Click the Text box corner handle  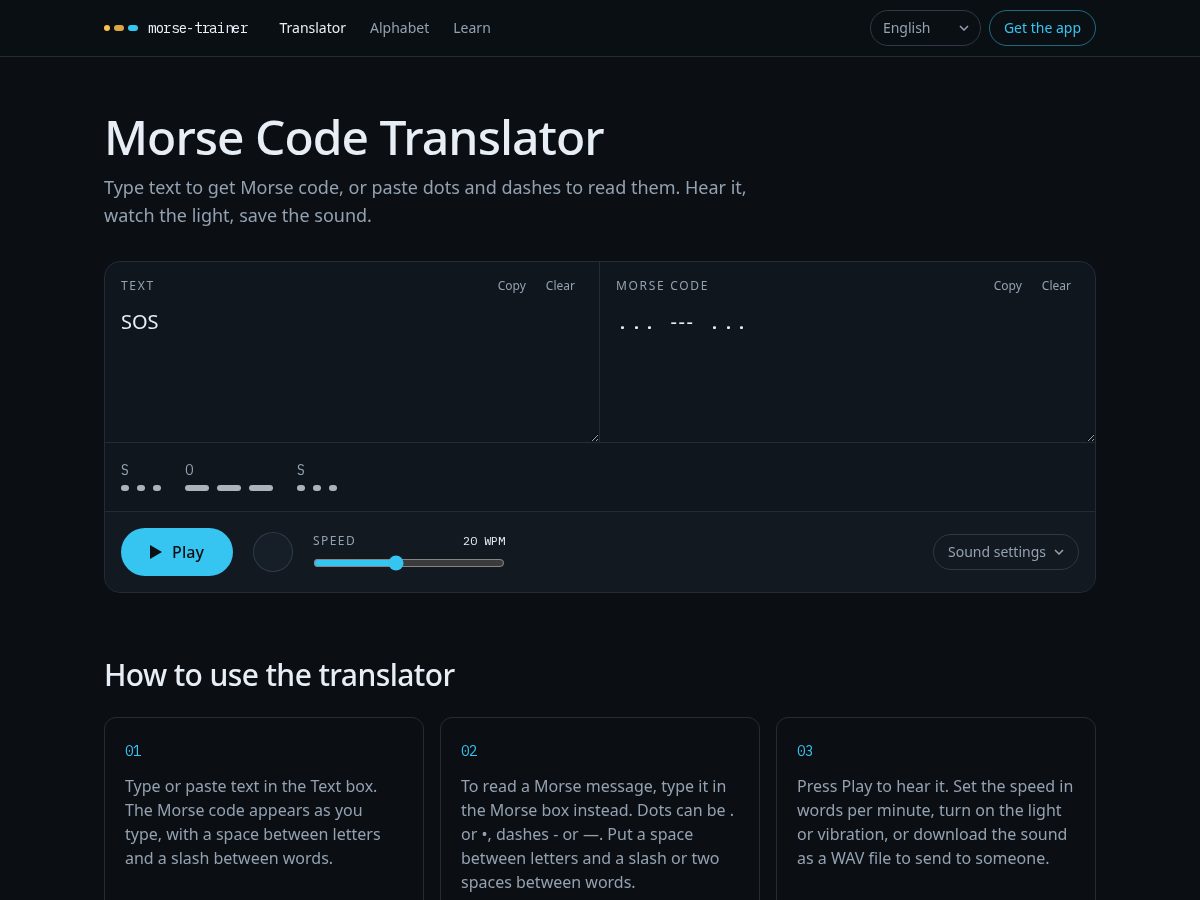pos(594,437)
